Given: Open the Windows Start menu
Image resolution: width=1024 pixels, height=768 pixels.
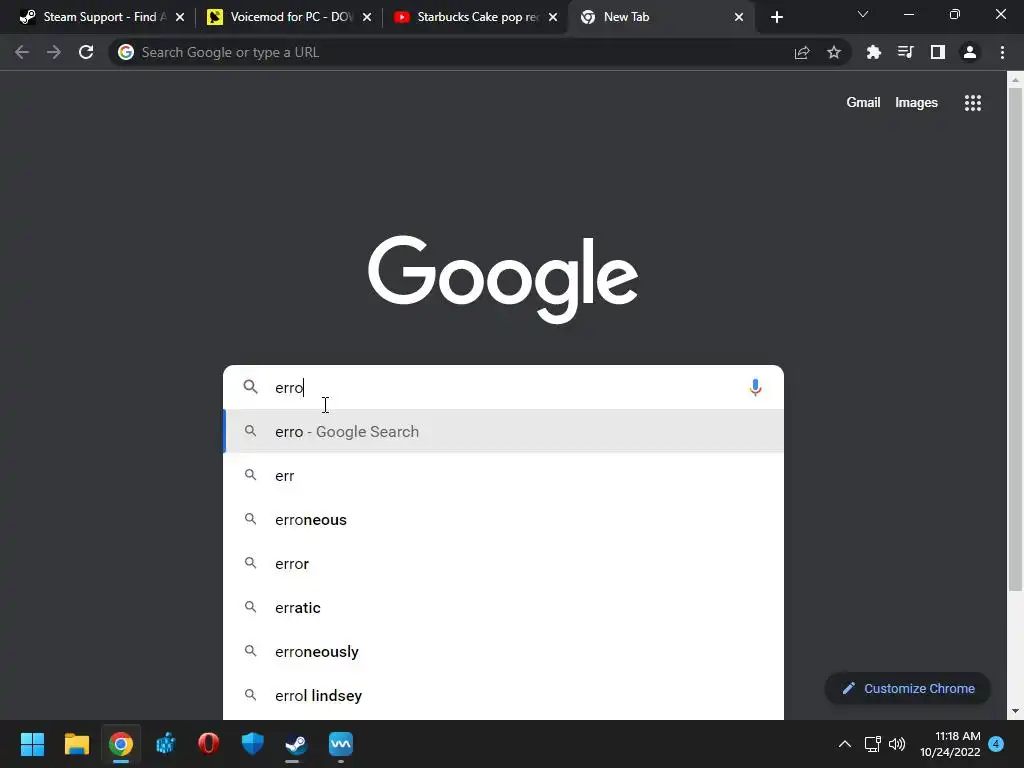Looking at the screenshot, I should click(32, 744).
